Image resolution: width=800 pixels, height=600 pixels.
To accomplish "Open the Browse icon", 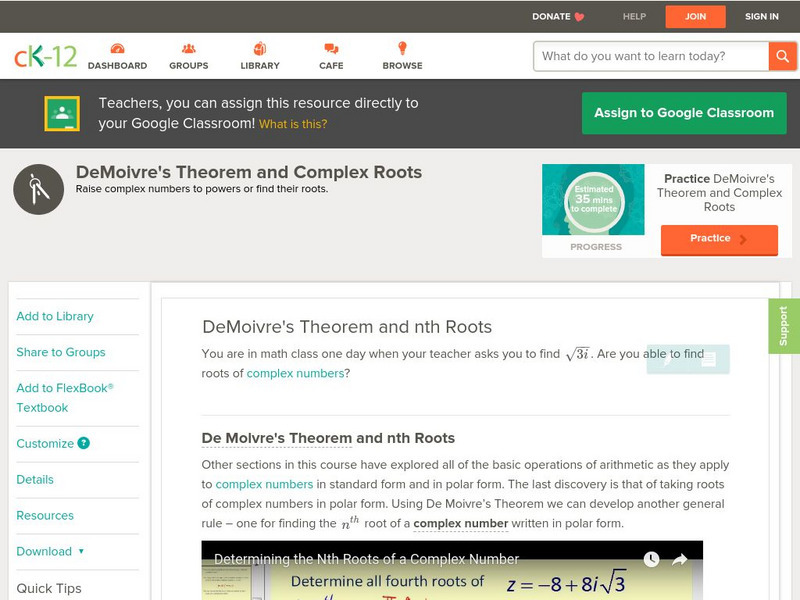I will pos(402,47).
